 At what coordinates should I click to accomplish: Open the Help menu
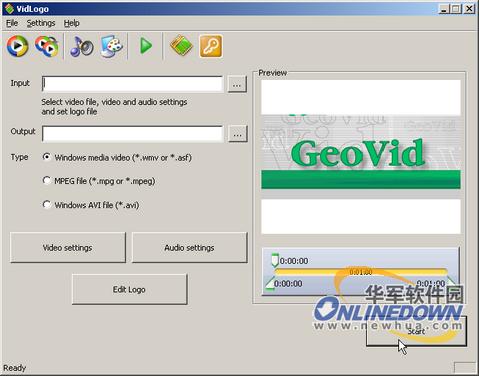tap(71, 23)
